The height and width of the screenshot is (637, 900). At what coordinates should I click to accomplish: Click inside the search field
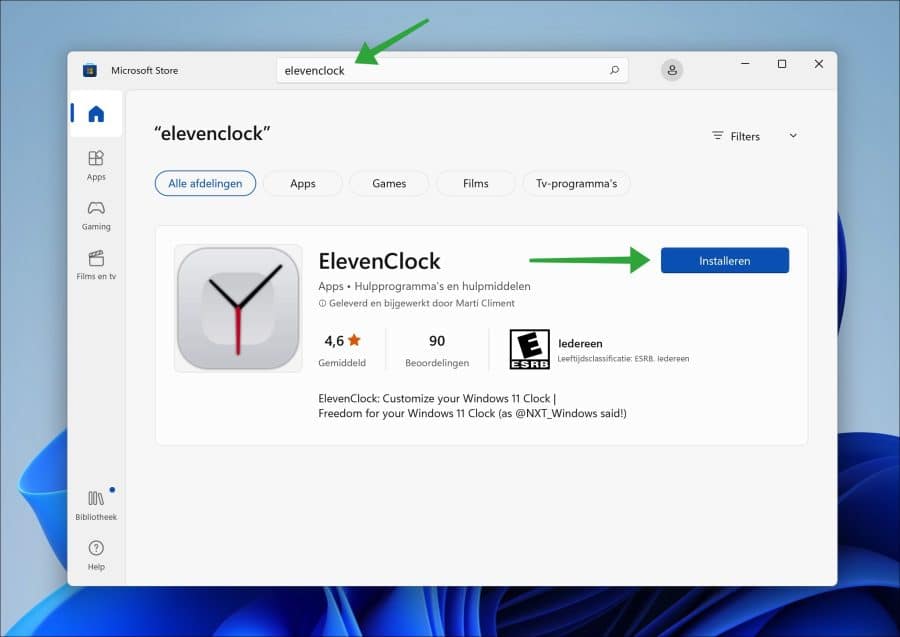[420, 70]
